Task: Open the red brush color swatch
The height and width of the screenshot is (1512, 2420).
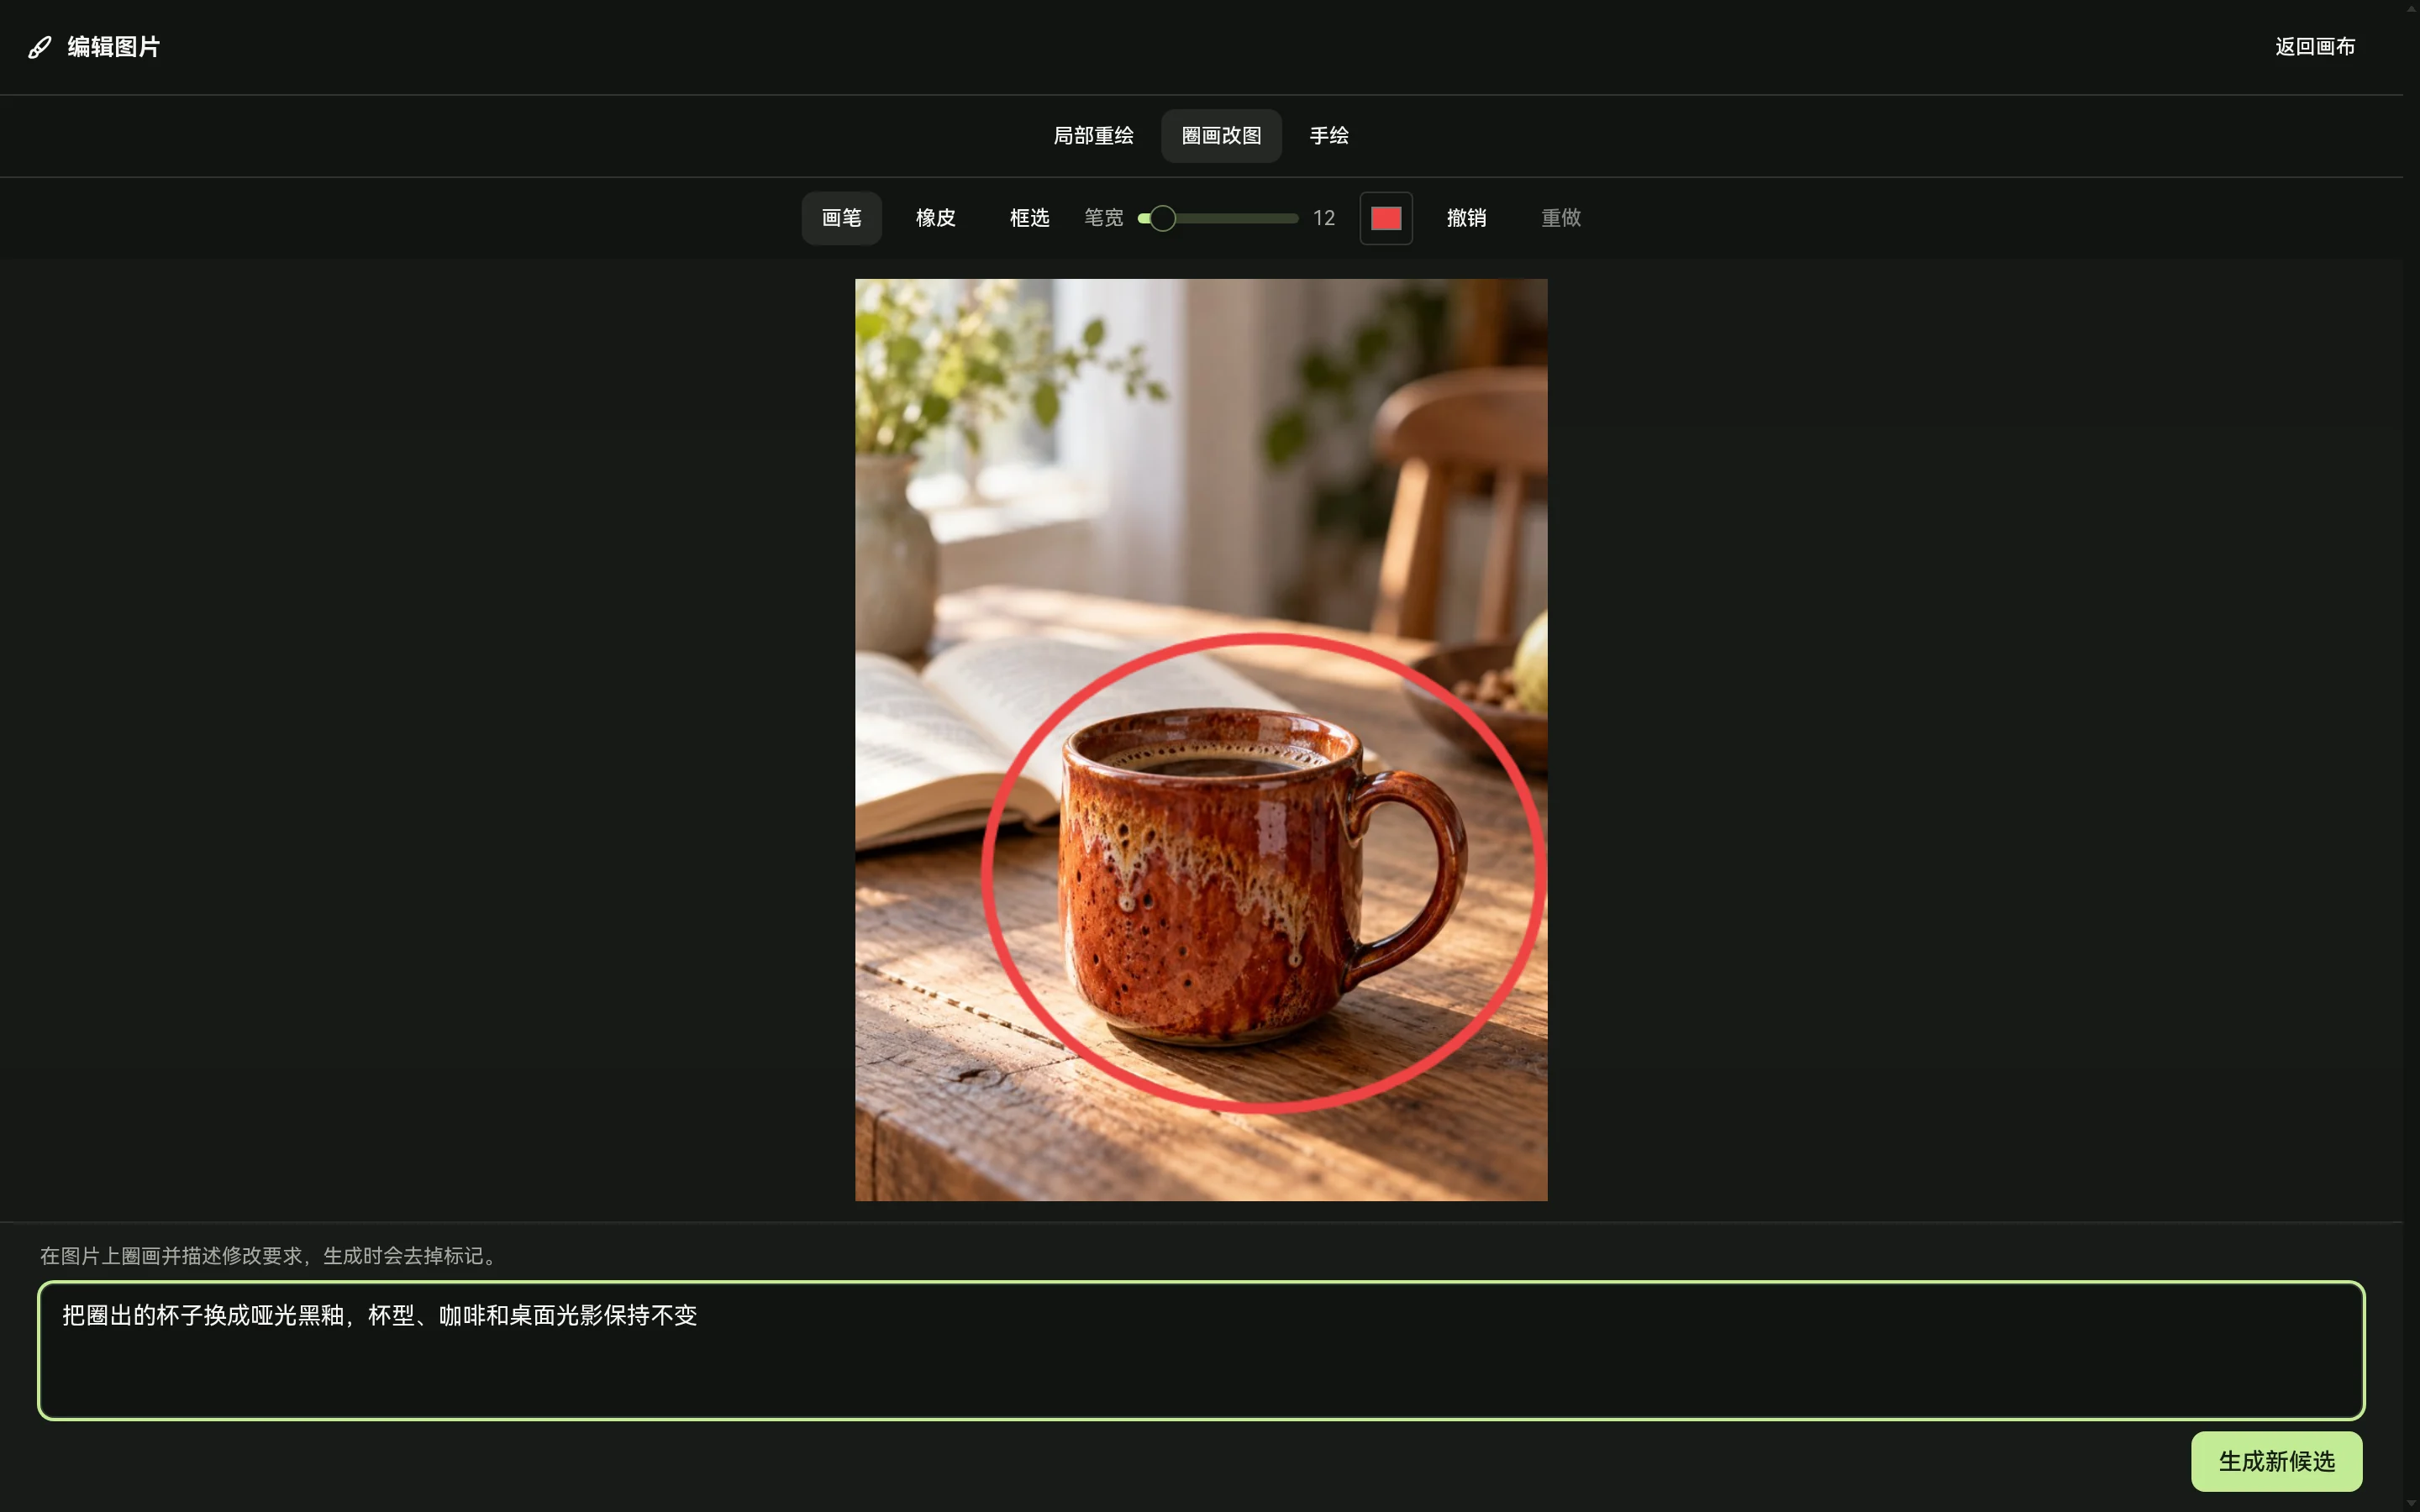Action: [1386, 218]
